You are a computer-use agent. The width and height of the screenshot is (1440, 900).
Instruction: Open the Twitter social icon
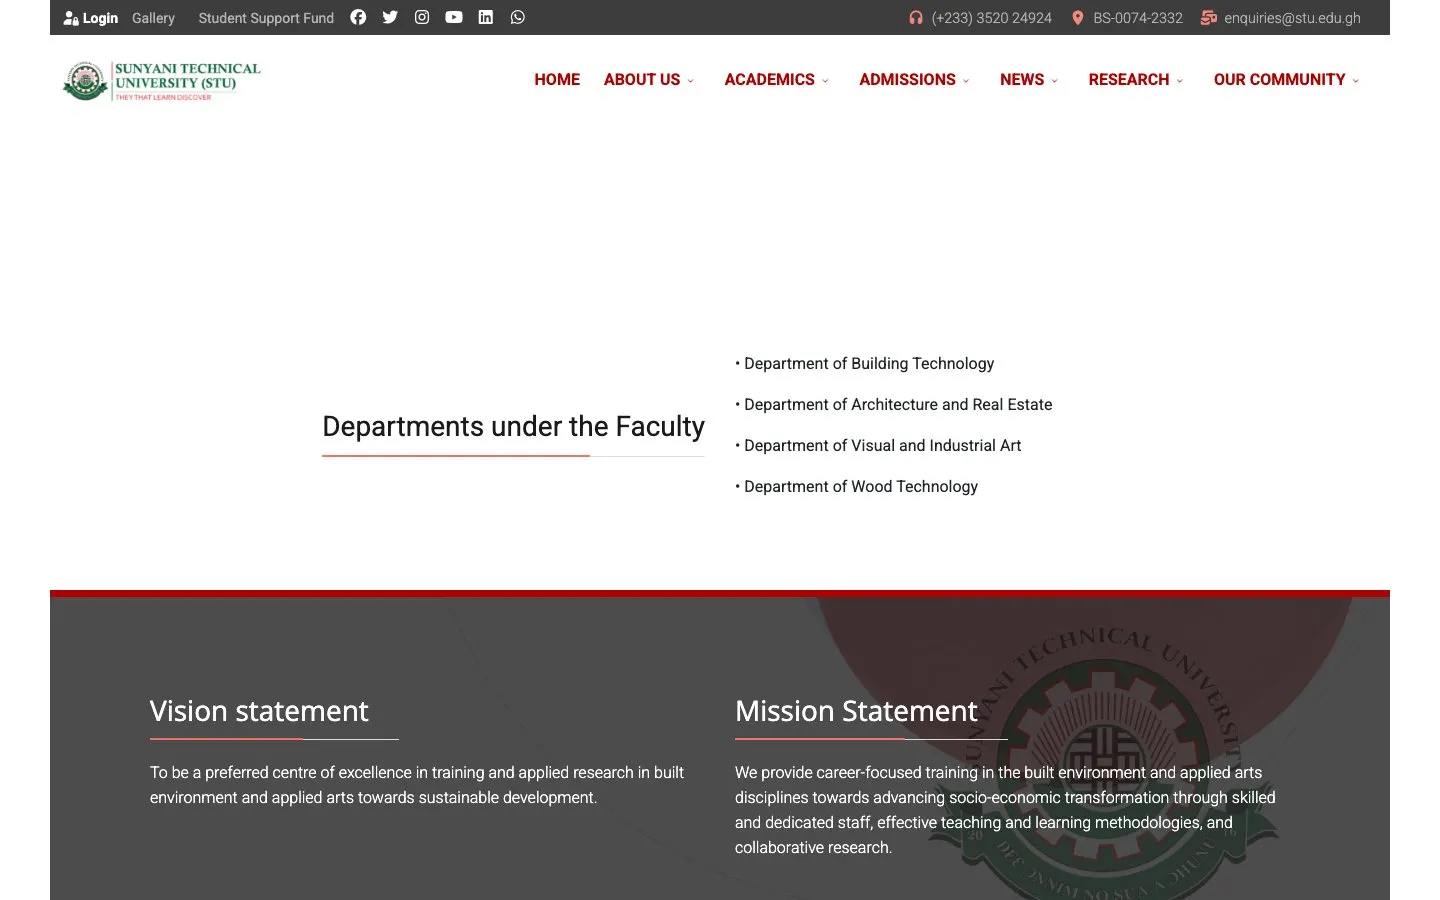coord(390,17)
